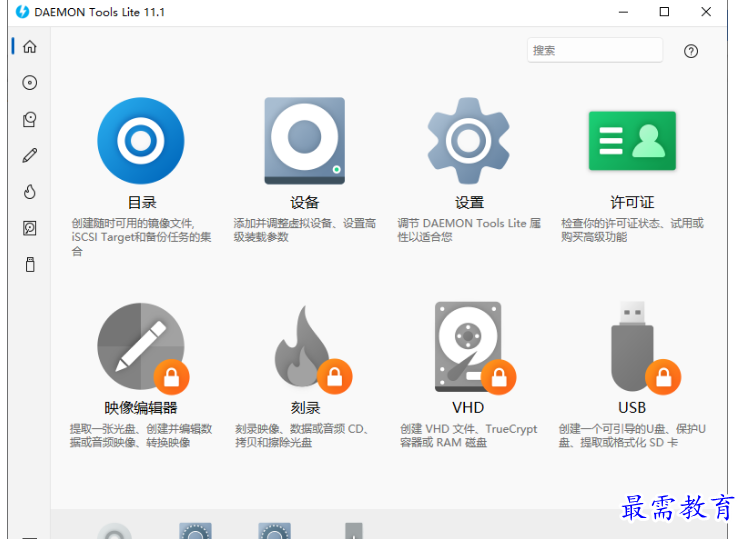
Task: Maximize the DAEMON Tools Lite window
Action: [x=664, y=12]
